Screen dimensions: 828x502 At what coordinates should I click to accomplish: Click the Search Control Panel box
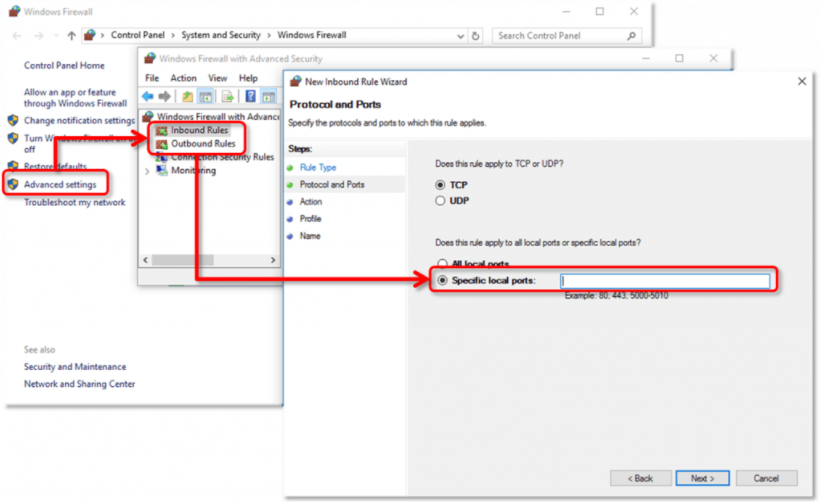click(x=567, y=36)
